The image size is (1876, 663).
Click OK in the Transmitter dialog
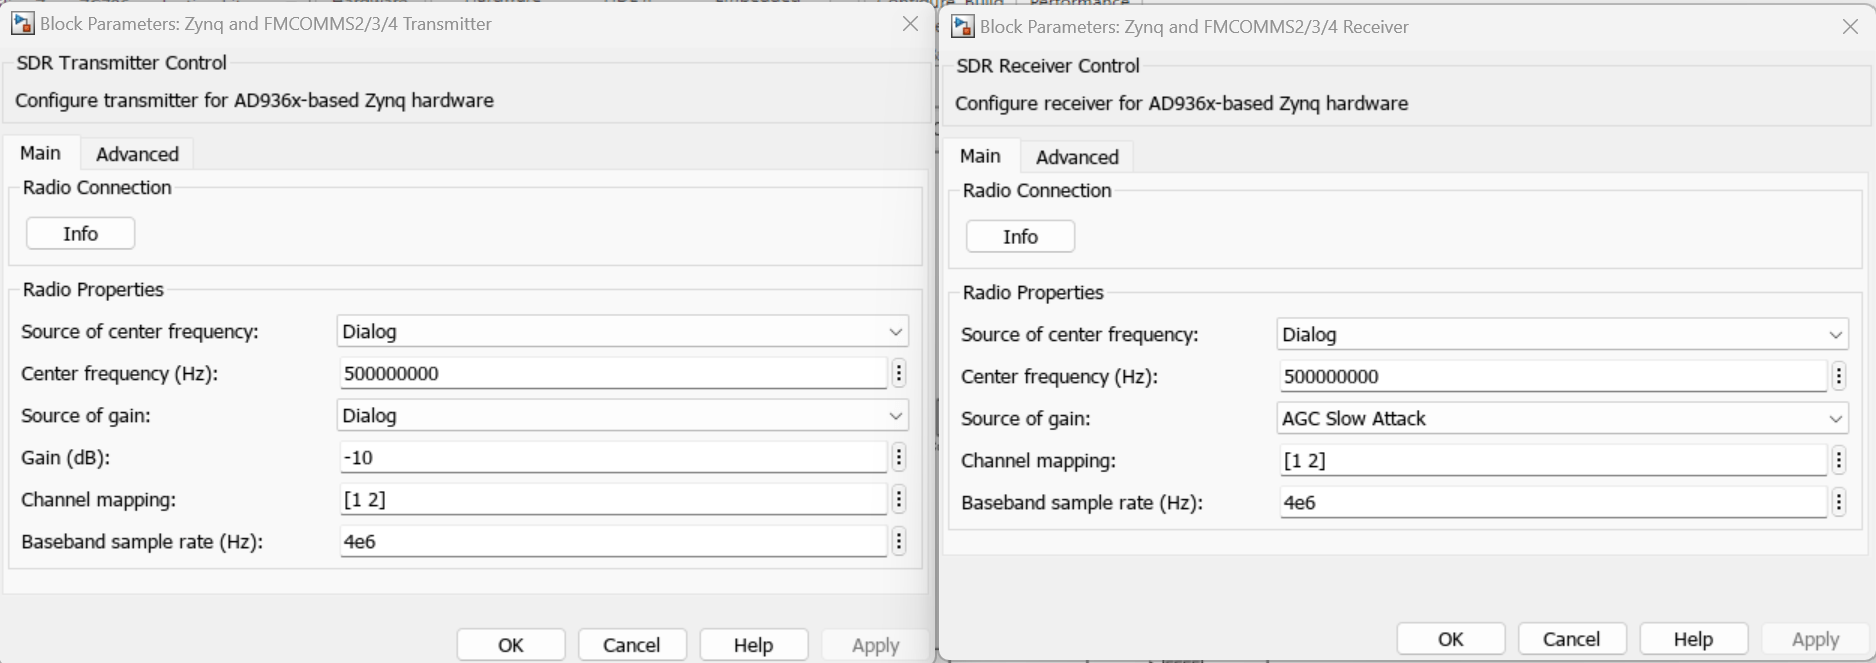pyautogui.click(x=511, y=645)
